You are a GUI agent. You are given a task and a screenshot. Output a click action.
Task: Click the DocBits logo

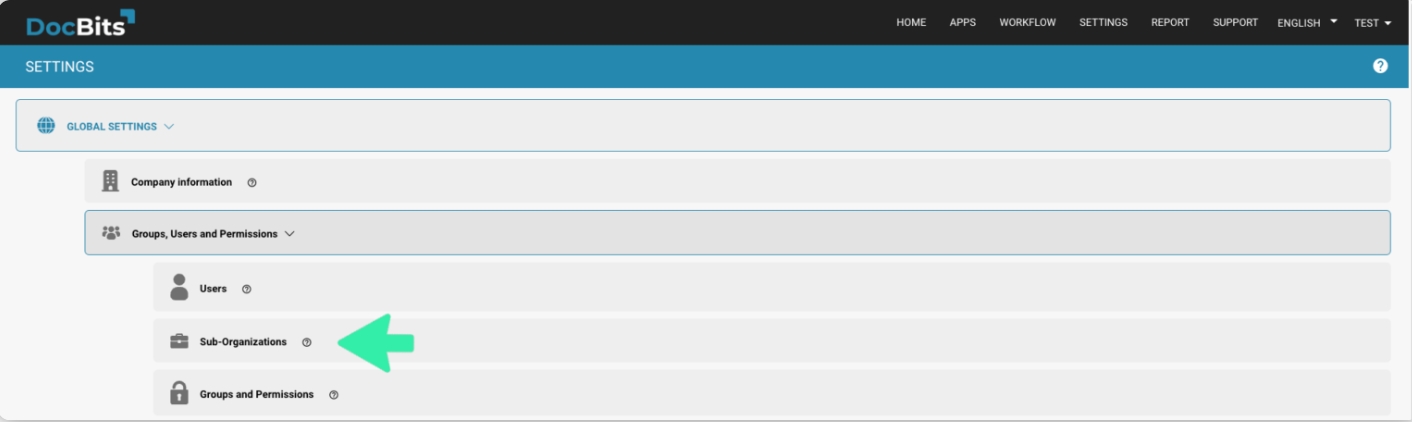coord(80,23)
